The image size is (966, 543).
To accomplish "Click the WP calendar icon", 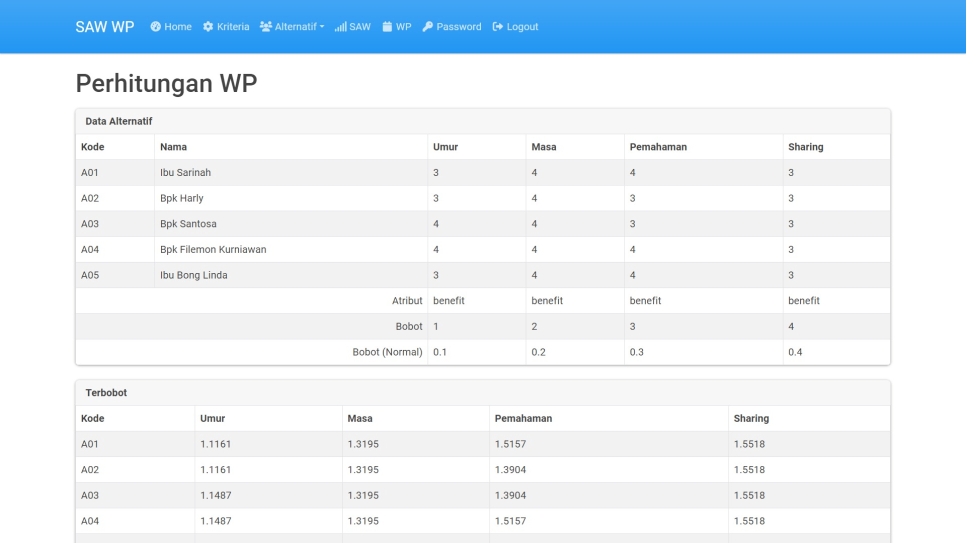I will pyautogui.click(x=387, y=27).
